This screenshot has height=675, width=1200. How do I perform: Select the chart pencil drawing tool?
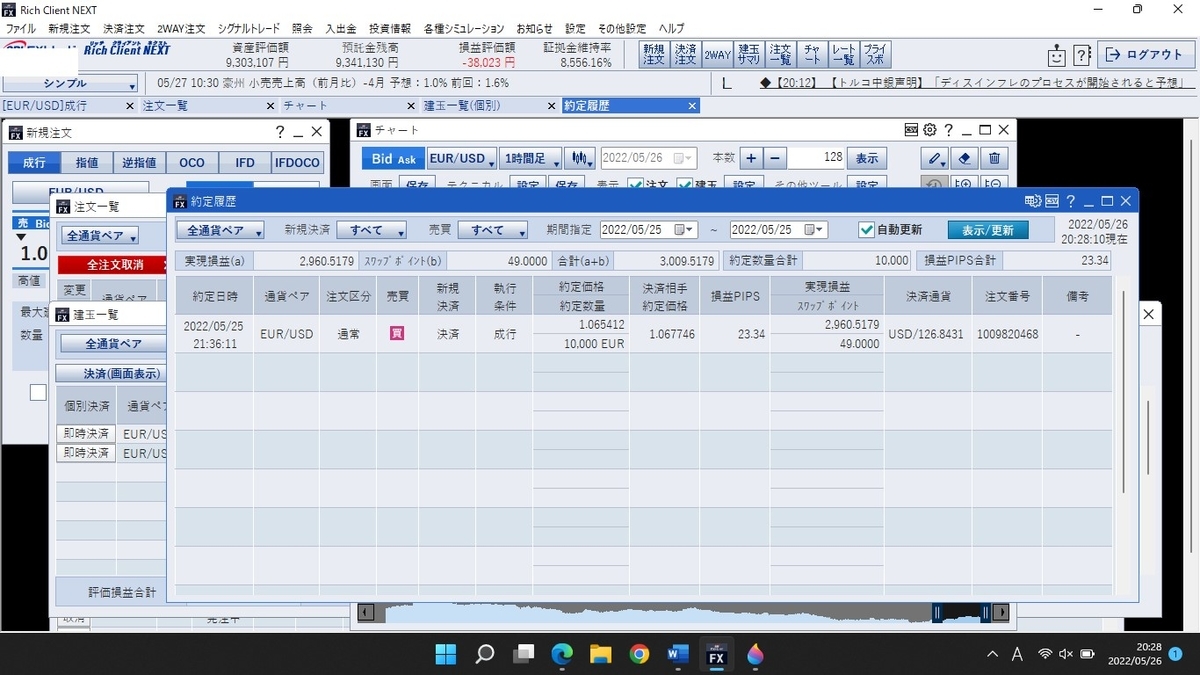coord(934,158)
